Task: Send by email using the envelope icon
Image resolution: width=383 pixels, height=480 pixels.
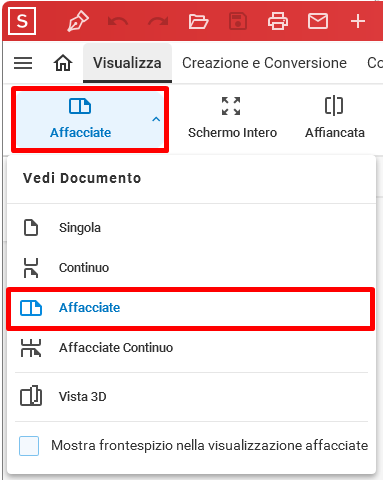Action: click(318, 21)
